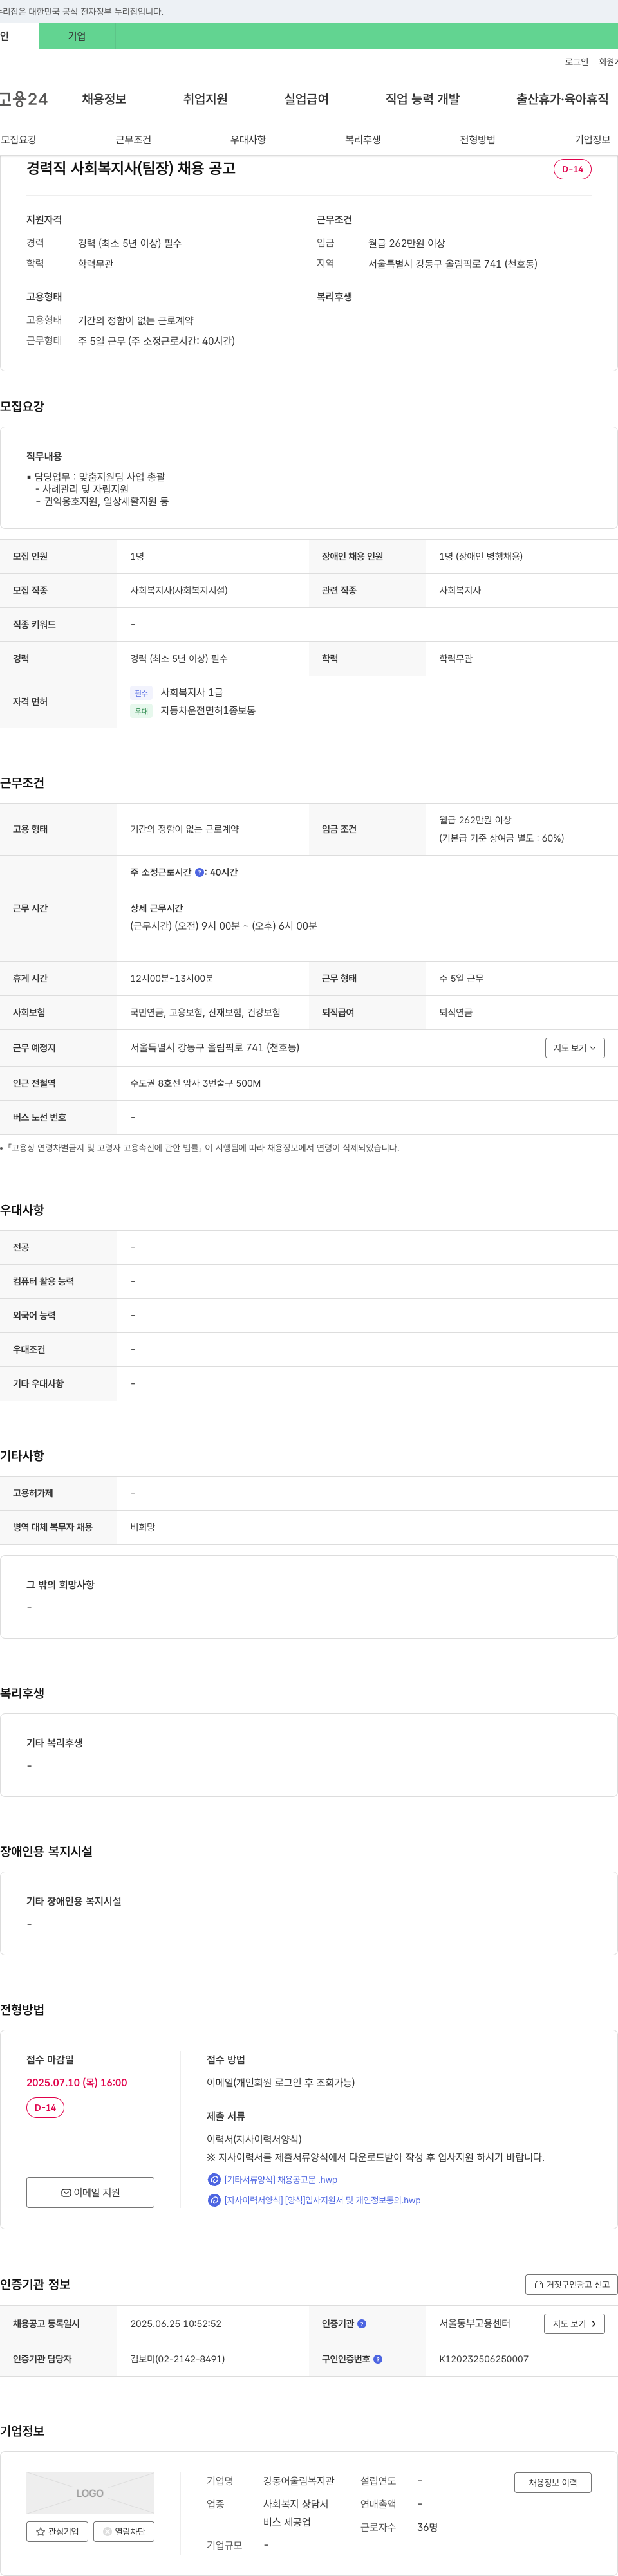Image resolution: width=618 pixels, height=2576 pixels.
Task: Jump to the 근무조건 section tab
Action: coord(133,140)
